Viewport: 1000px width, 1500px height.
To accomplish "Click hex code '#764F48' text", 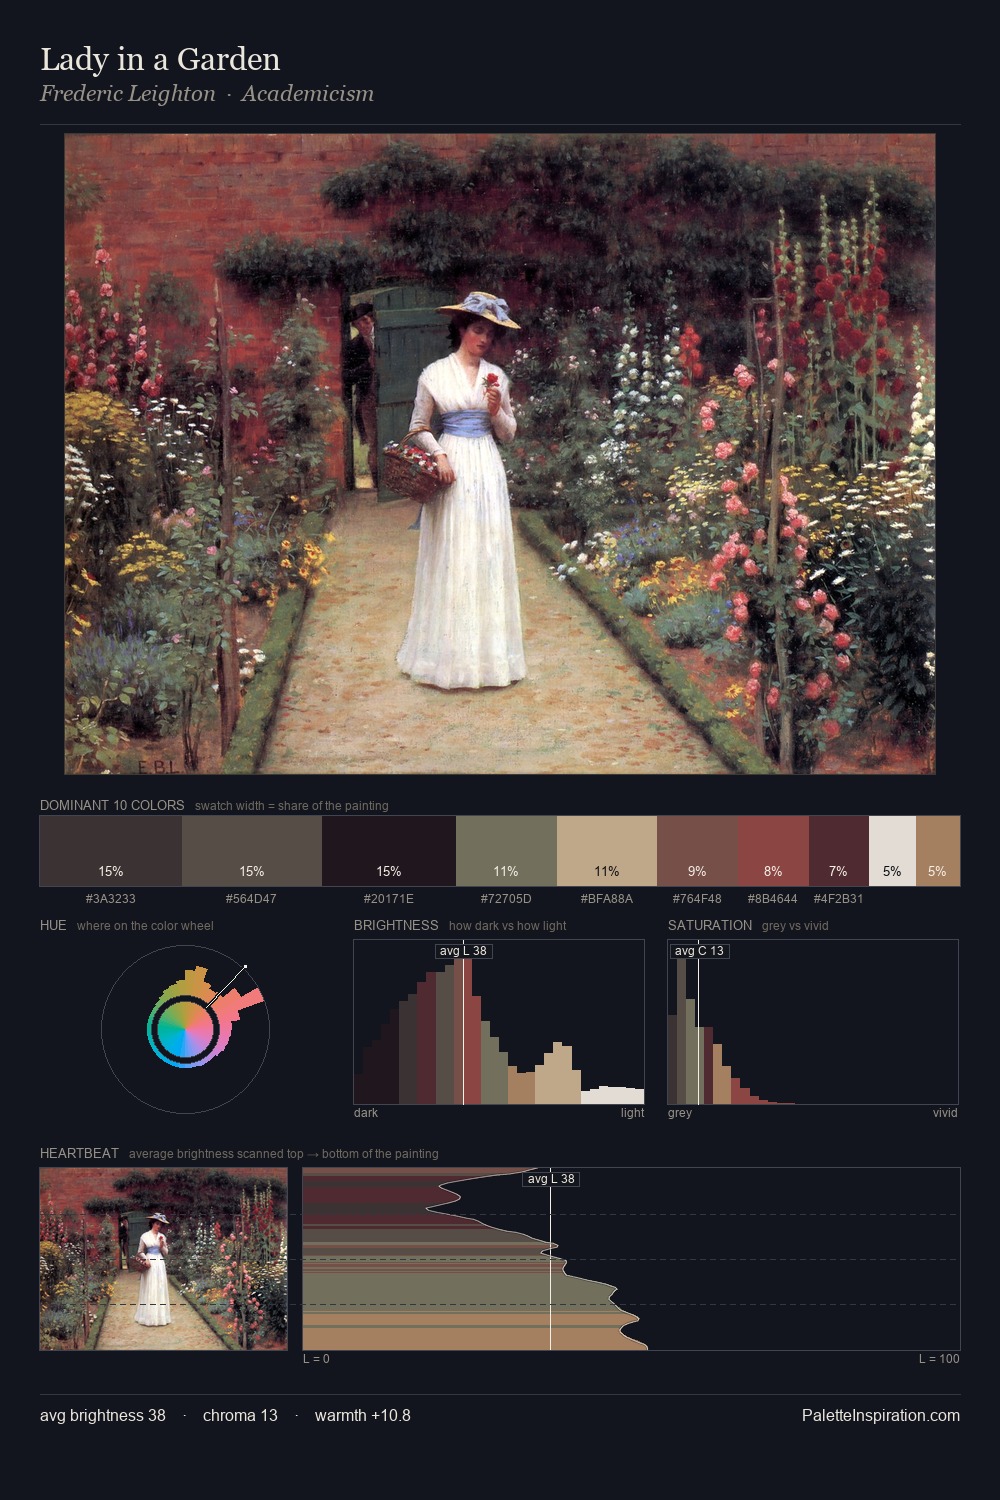I will [x=697, y=898].
